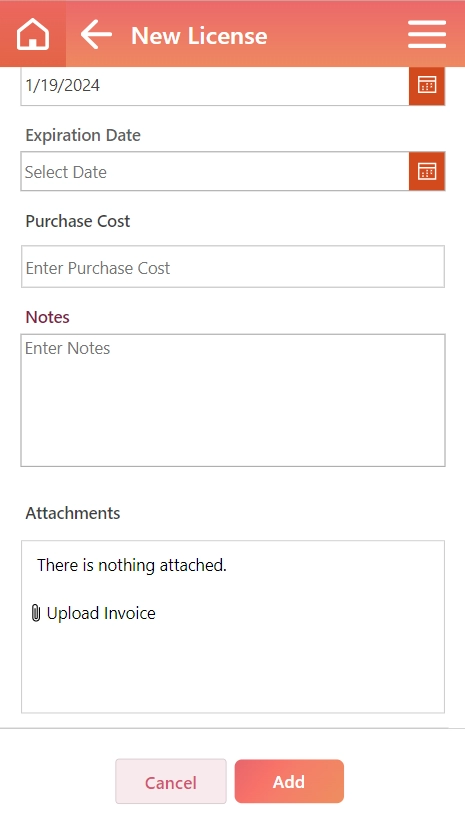Click into the Enter Purchase Cost field

point(233,267)
